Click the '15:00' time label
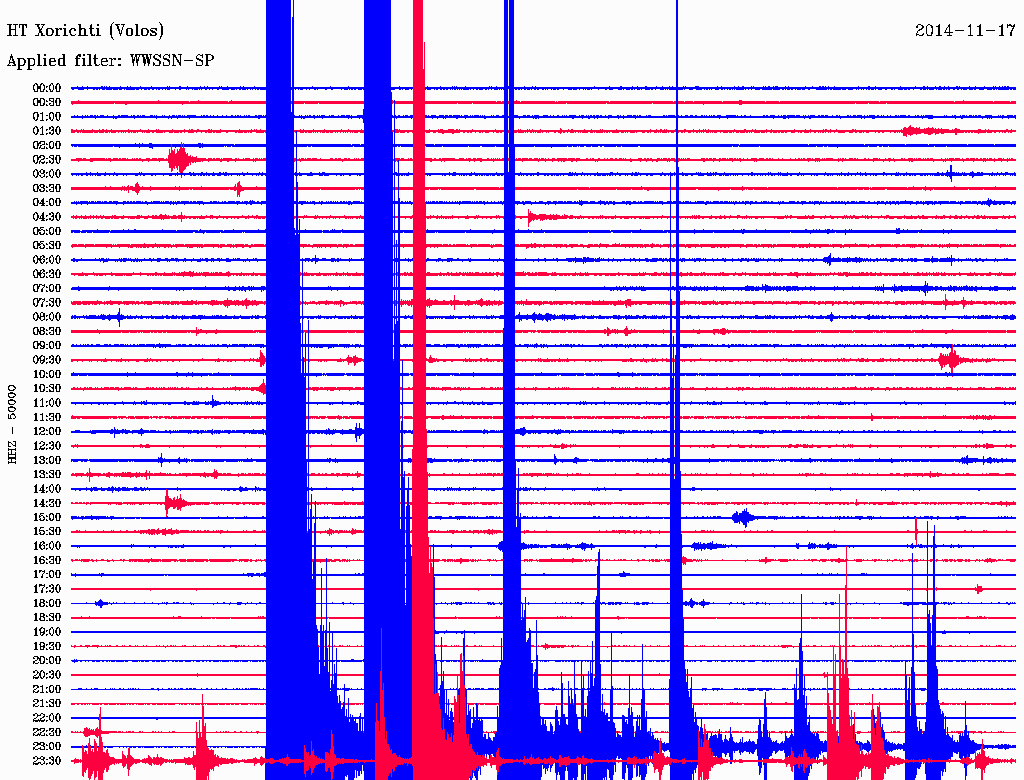Image resolution: width=1024 pixels, height=780 pixels. click(47, 517)
